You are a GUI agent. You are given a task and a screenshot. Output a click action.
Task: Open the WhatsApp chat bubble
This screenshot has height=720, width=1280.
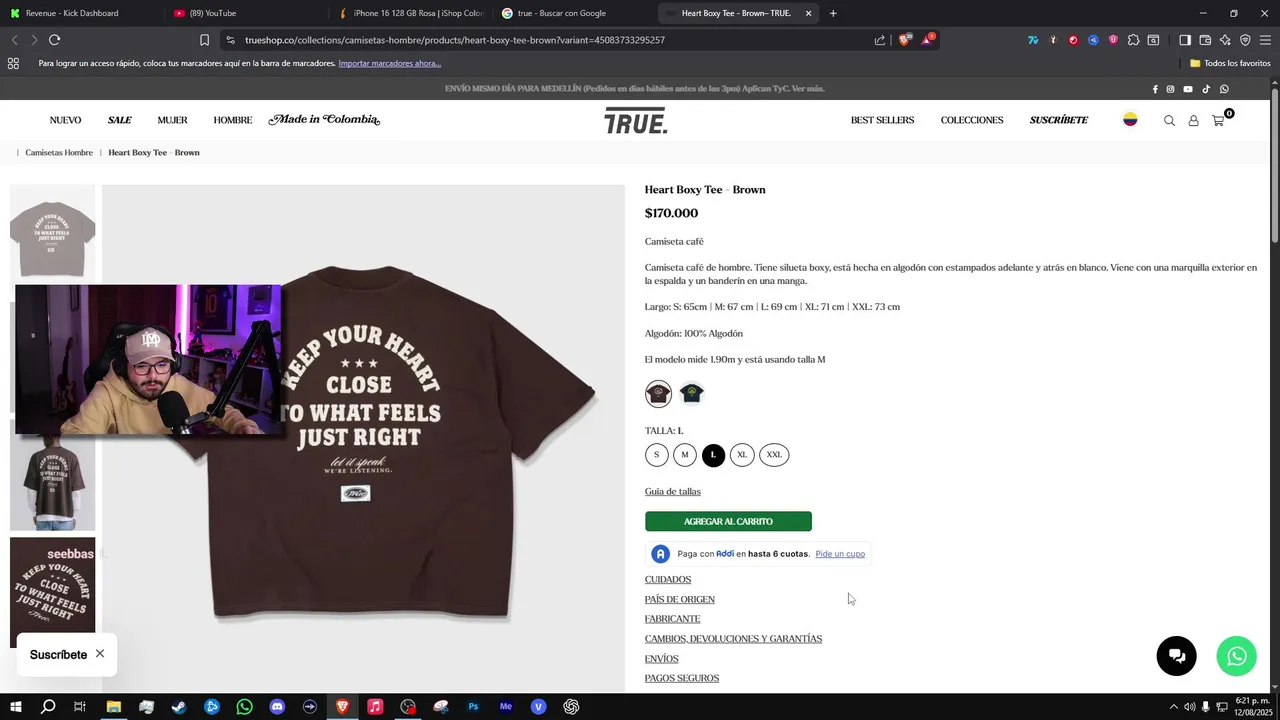(1237, 656)
